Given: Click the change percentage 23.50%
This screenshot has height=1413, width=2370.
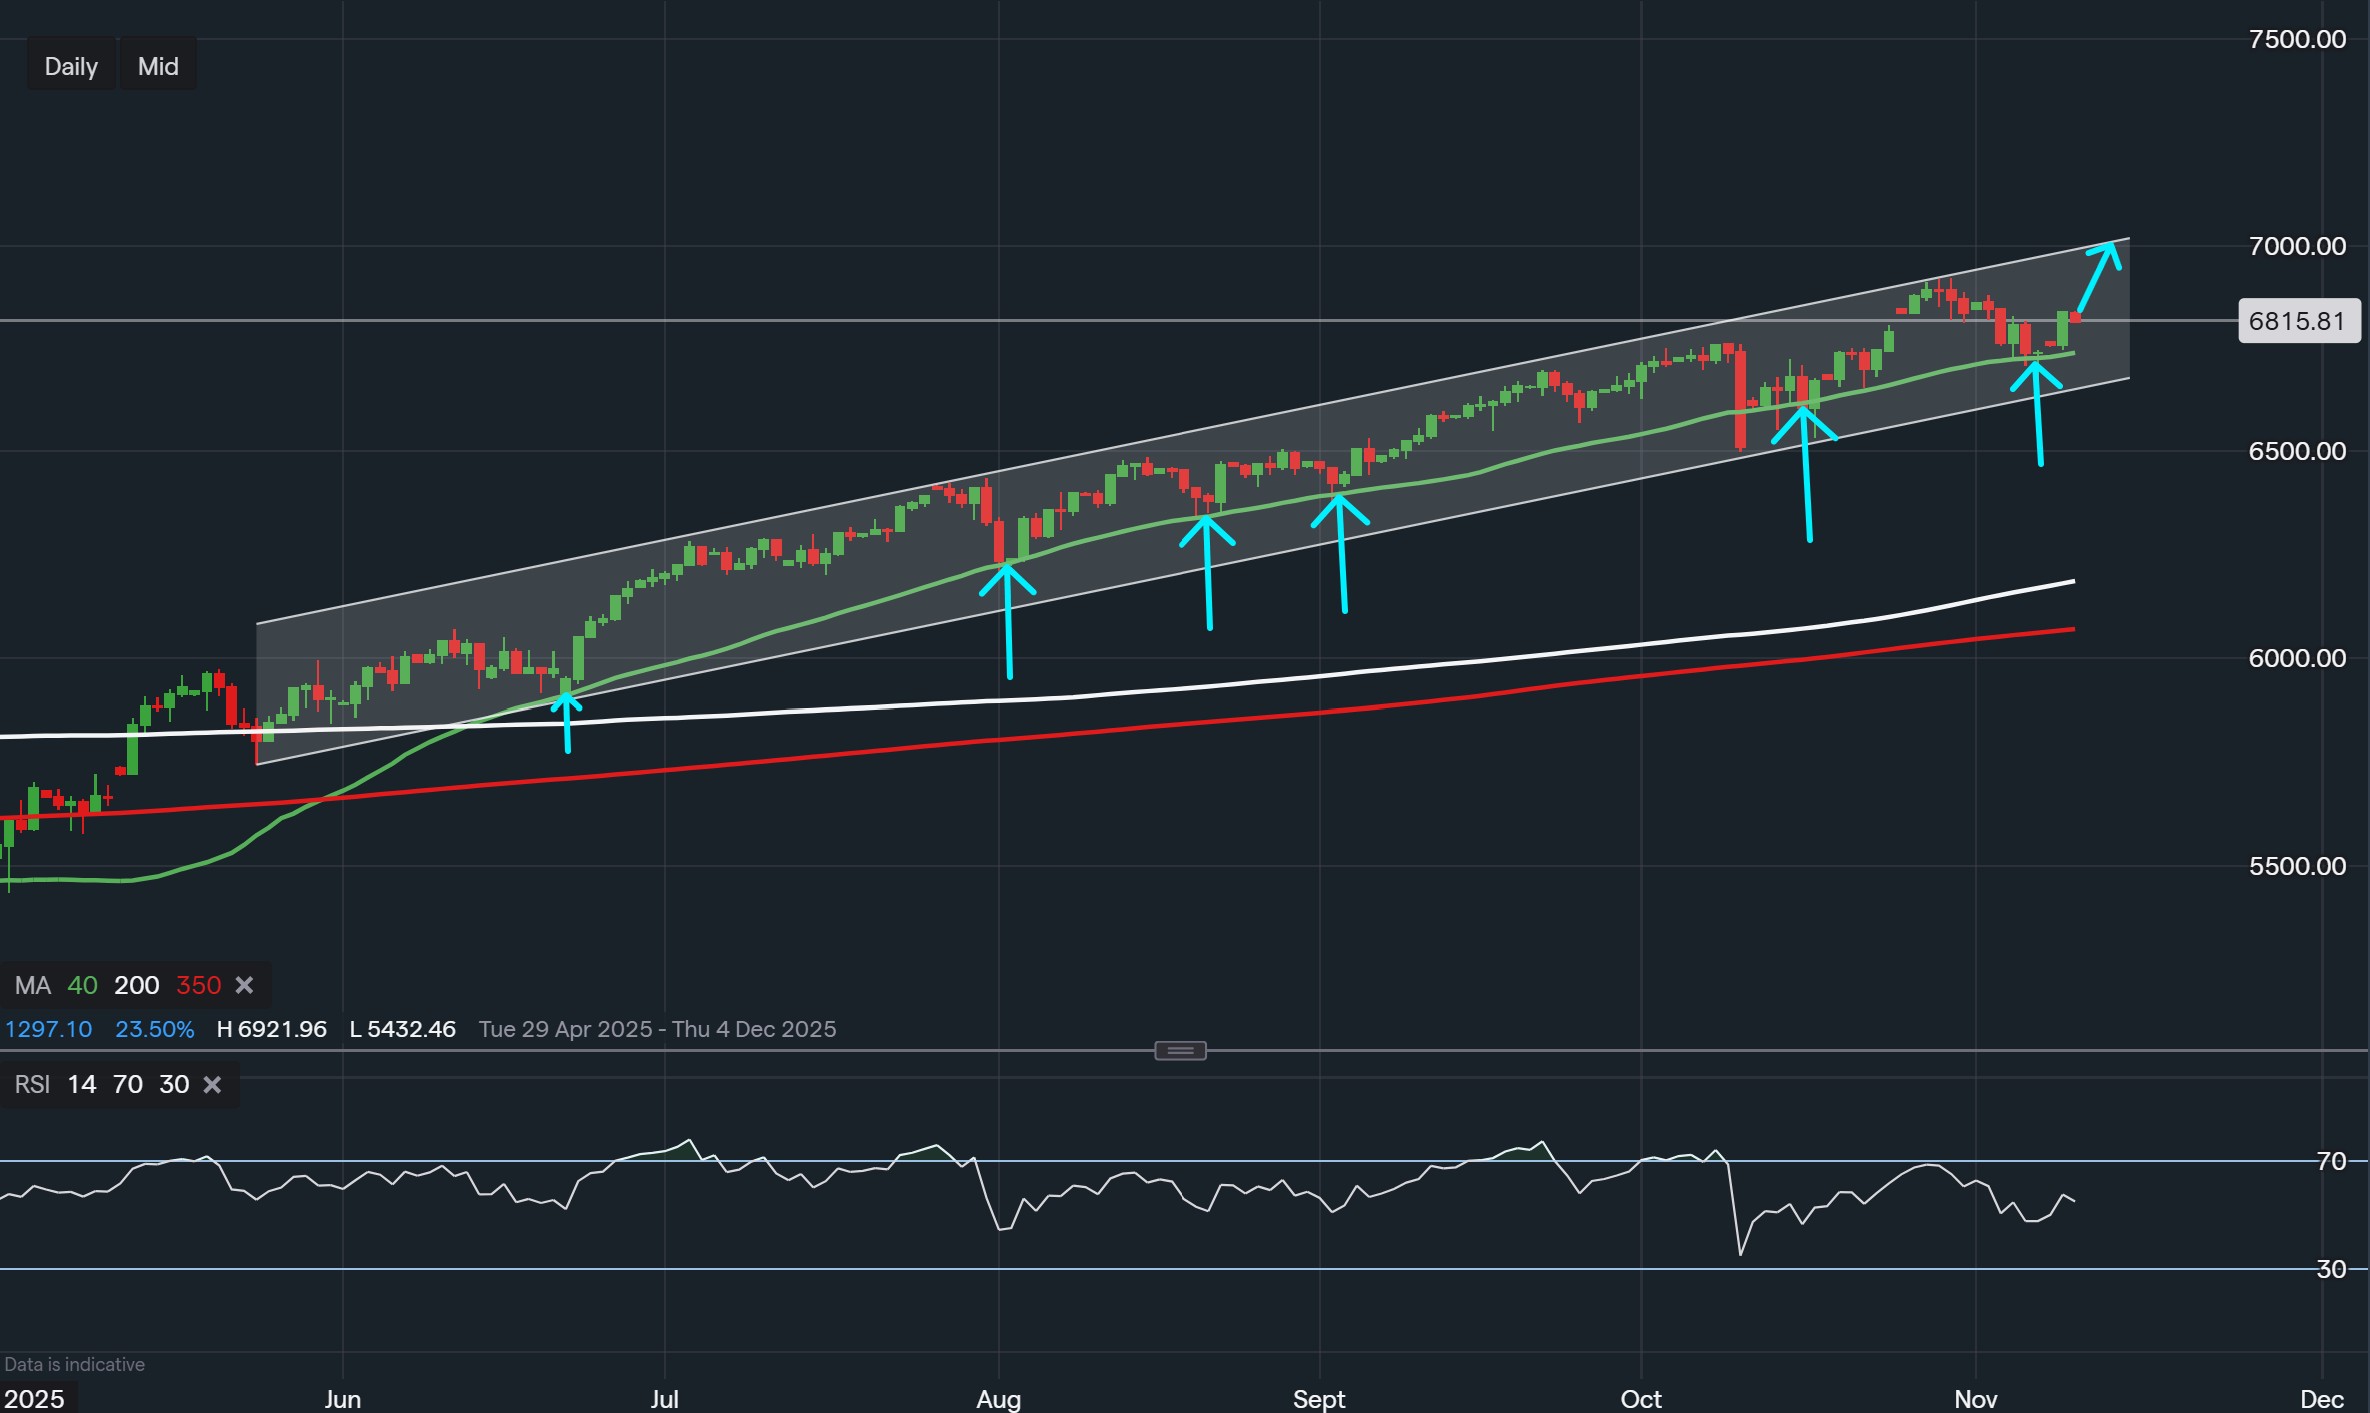Looking at the screenshot, I should pos(154,1029).
